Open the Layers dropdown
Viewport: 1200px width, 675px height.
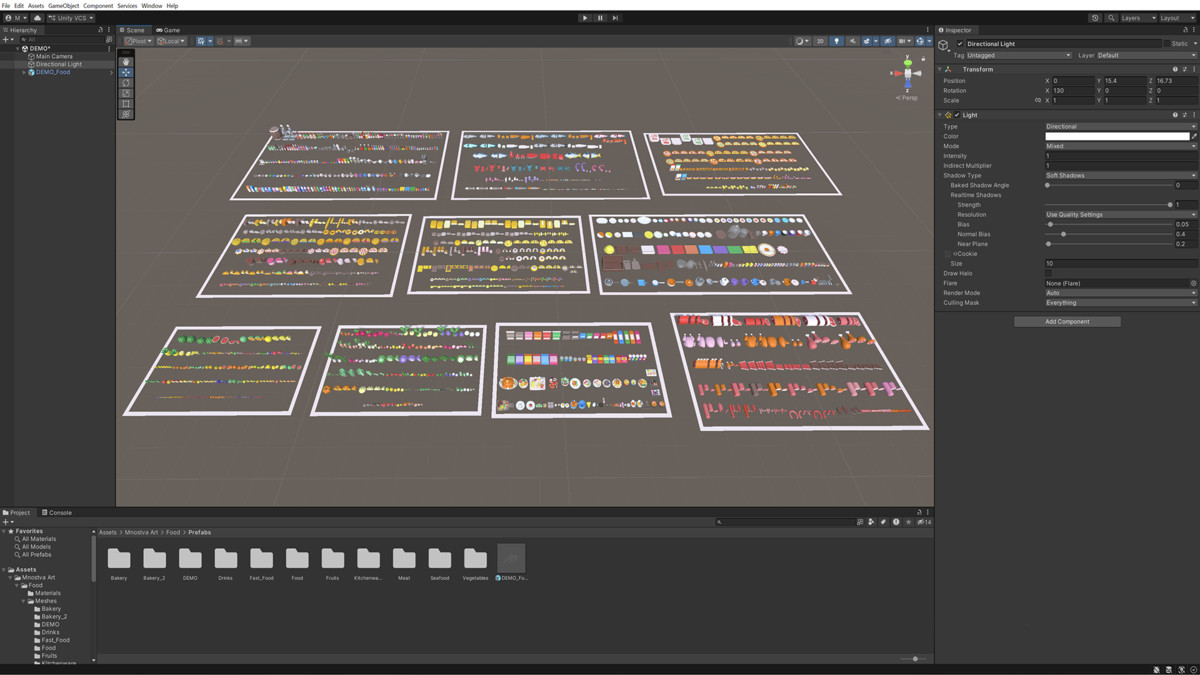coord(1138,18)
